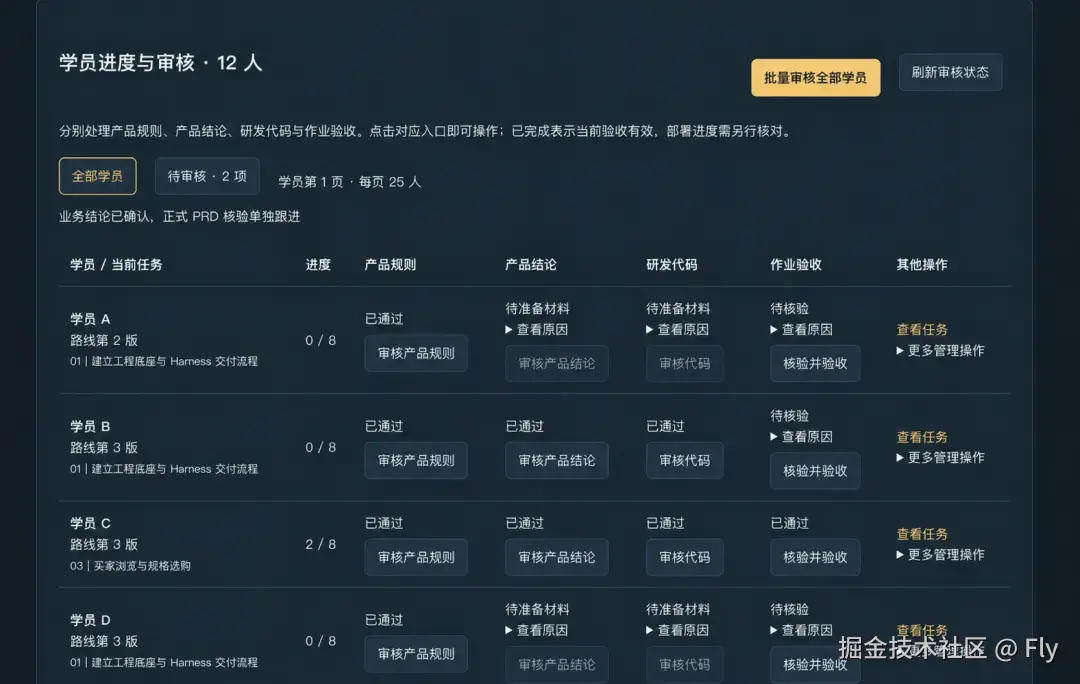Image resolution: width=1080 pixels, height=684 pixels.
Task: Click 审核产品规则 for 学员 D
Action: click(x=416, y=654)
